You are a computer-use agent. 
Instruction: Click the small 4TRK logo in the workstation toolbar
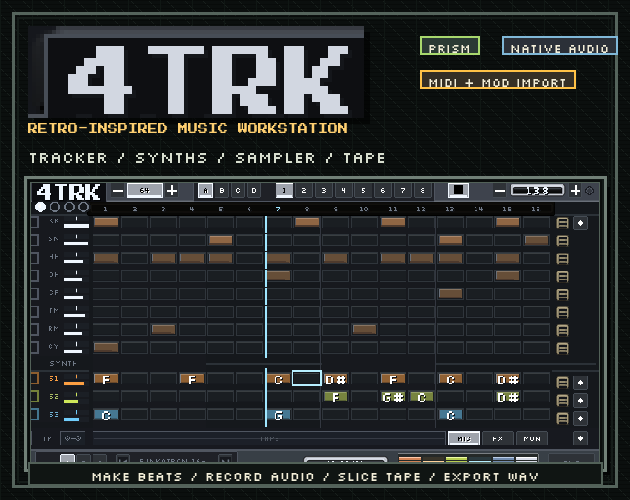click(x=68, y=192)
